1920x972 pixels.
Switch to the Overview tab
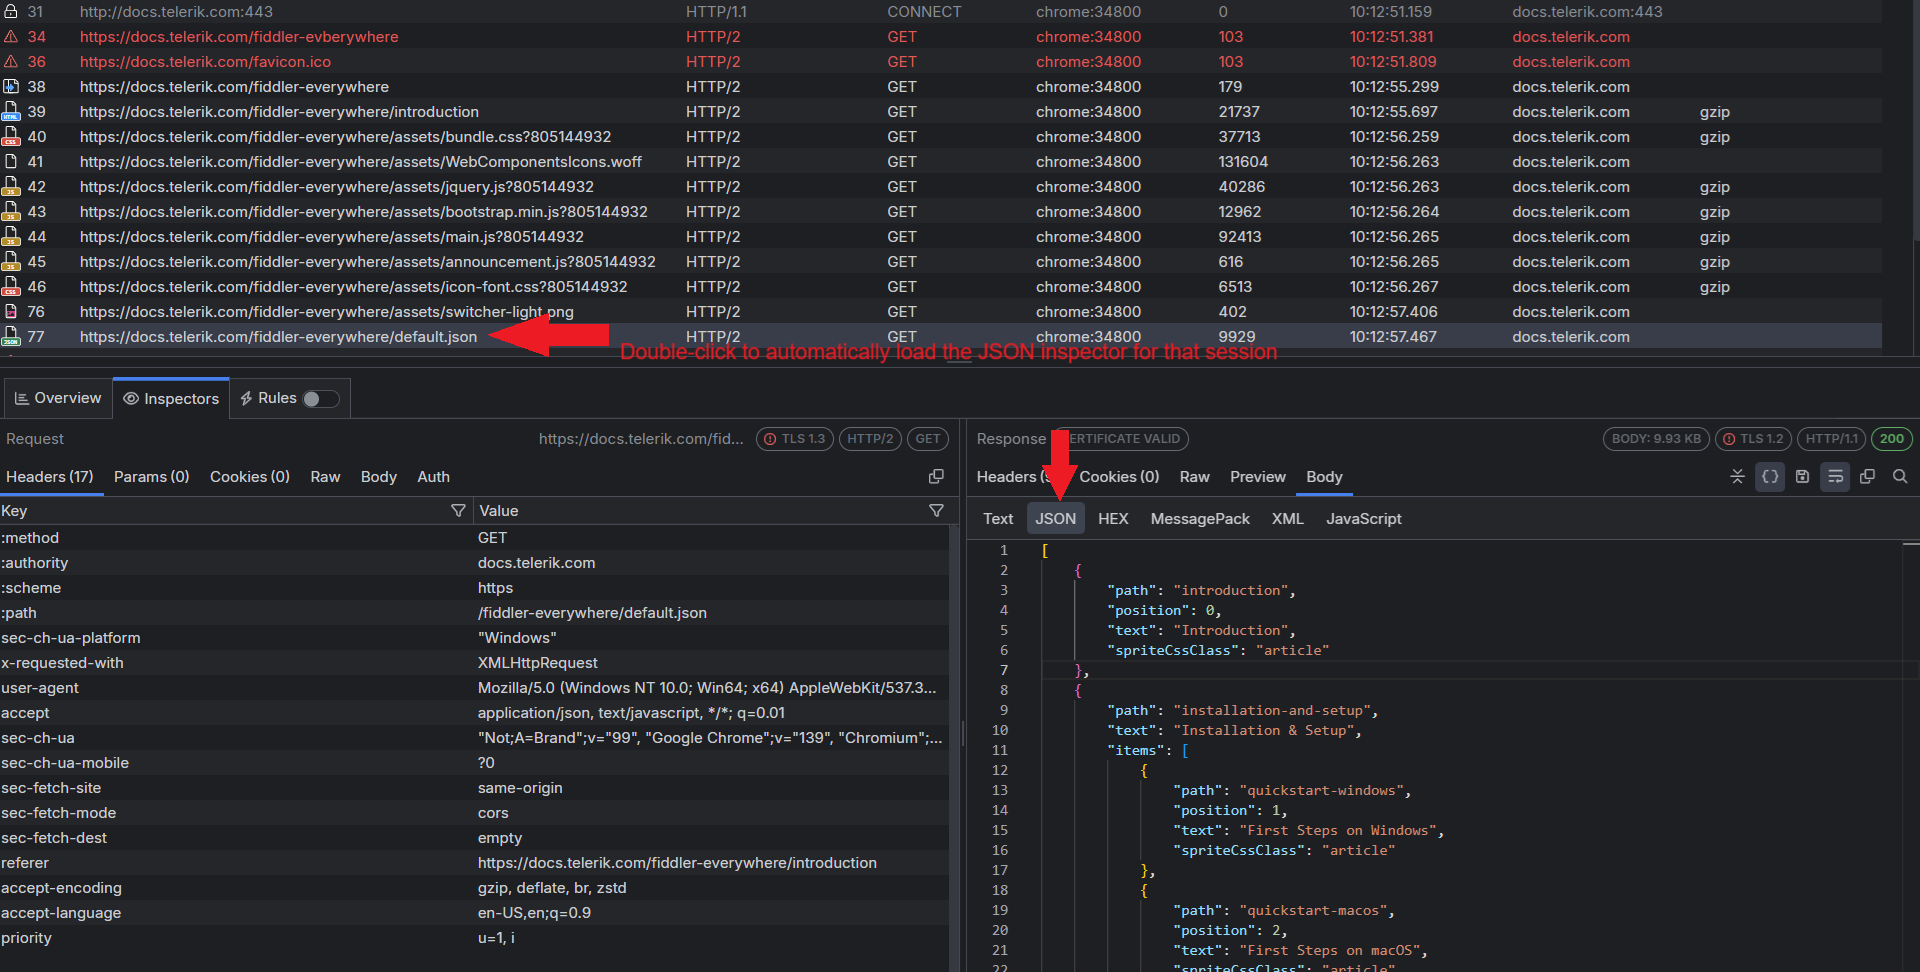(58, 398)
